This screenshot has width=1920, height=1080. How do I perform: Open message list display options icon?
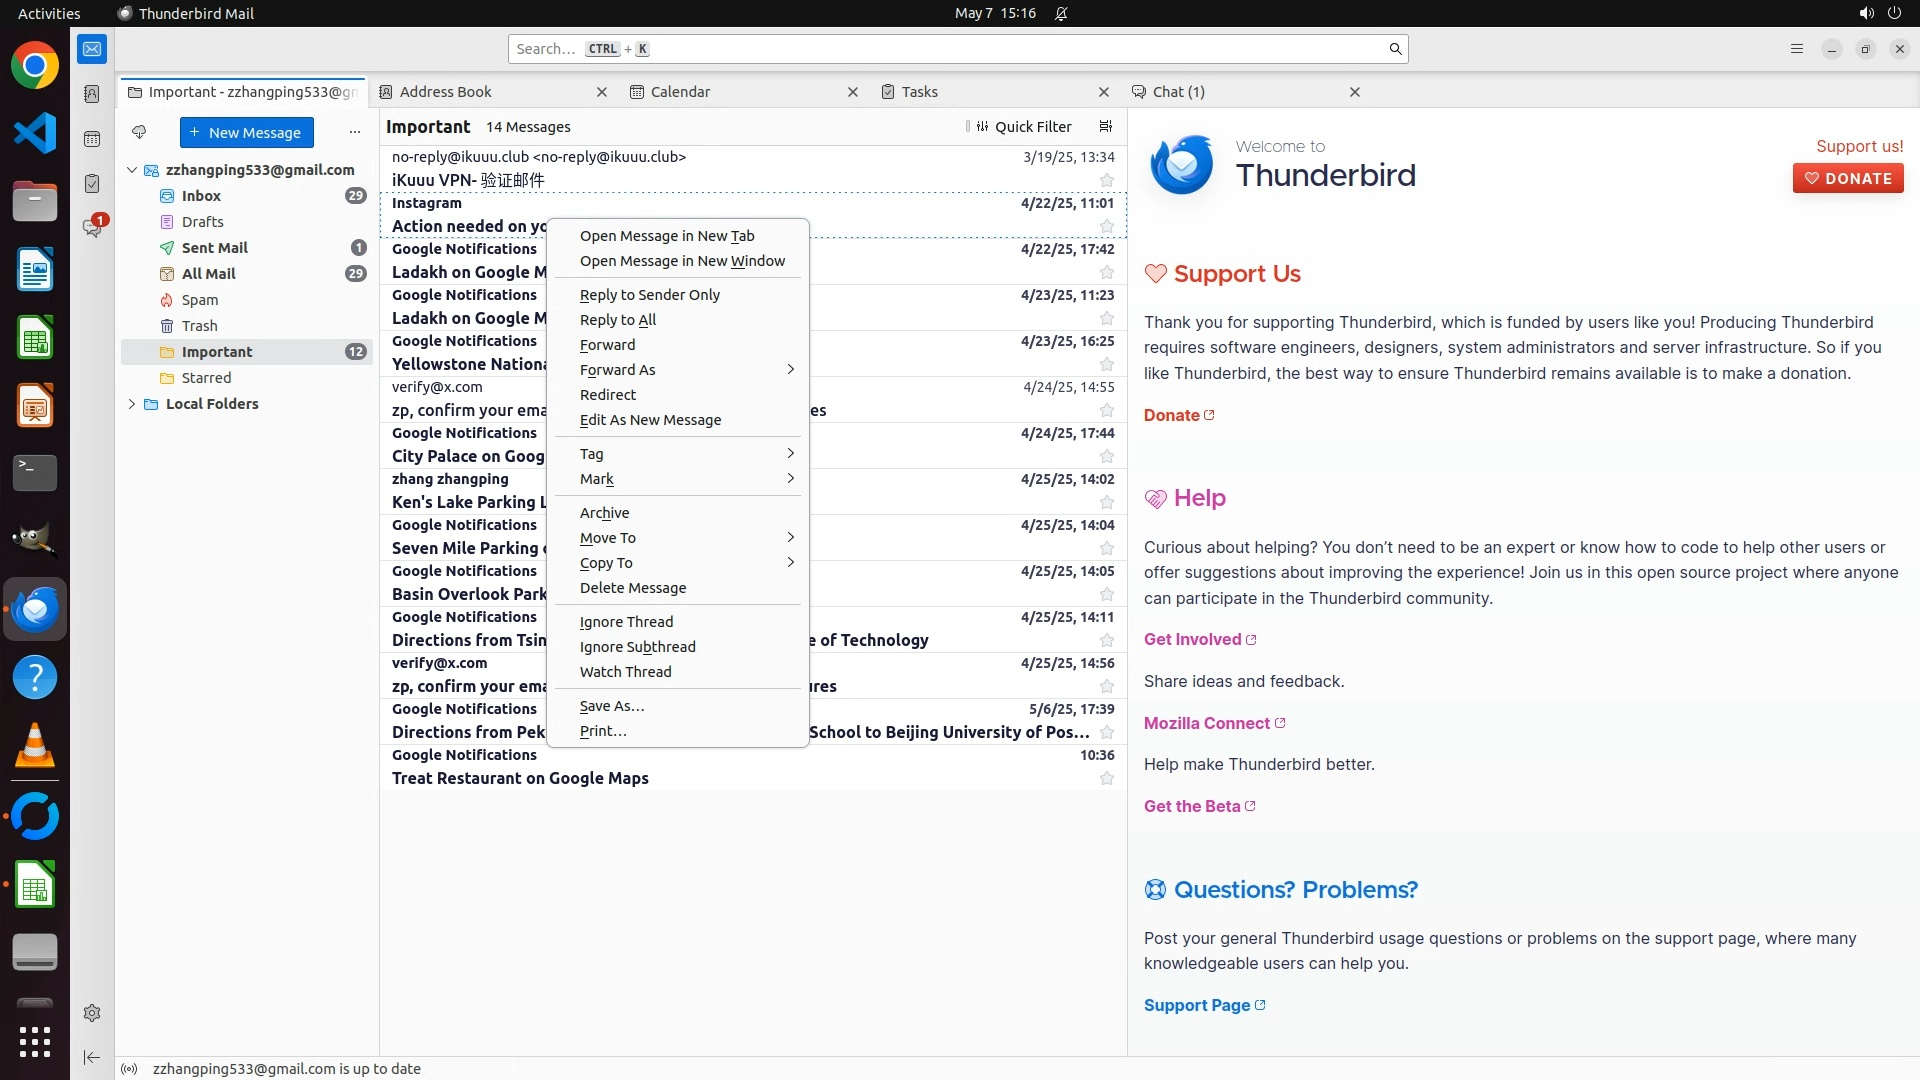[x=1105, y=127]
